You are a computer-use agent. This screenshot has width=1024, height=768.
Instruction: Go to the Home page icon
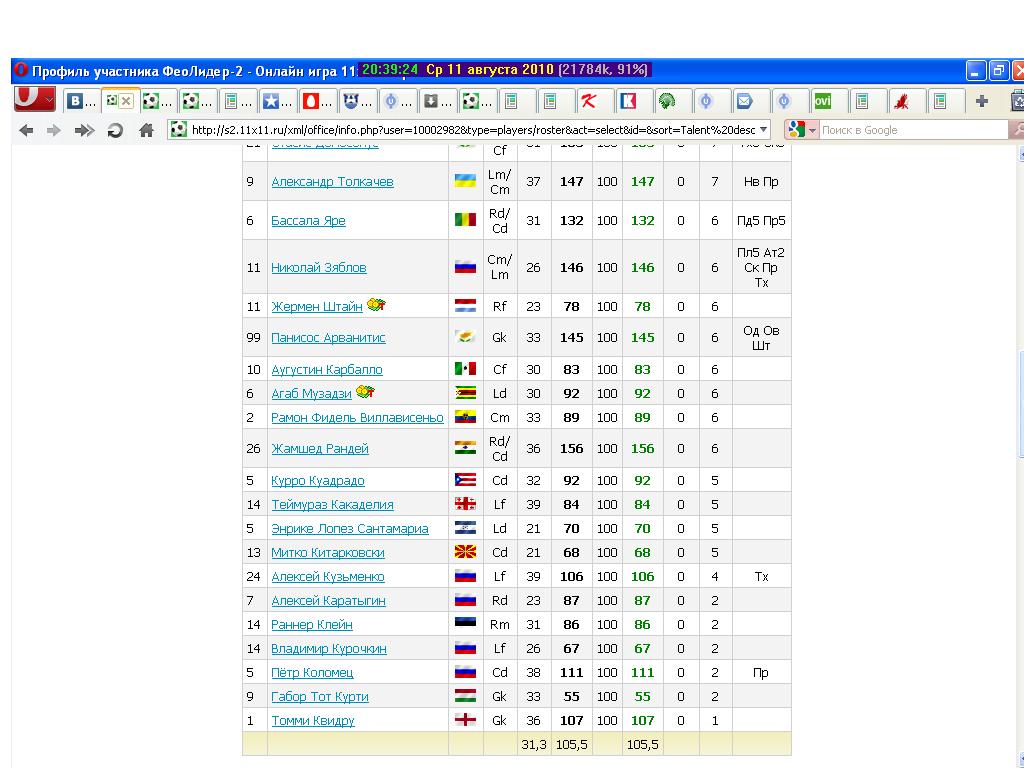coord(146,130)
